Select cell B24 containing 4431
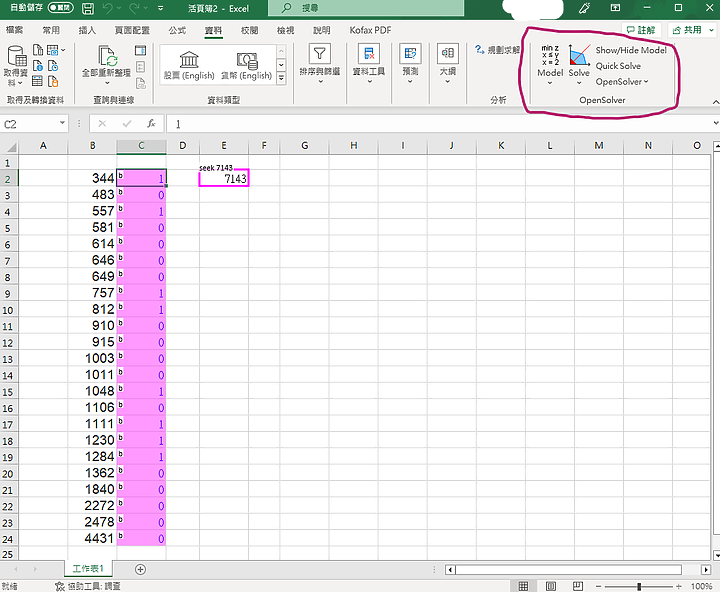Image resolution: width=720 pixels, height=592 pixels. click(x=92, y=538)
